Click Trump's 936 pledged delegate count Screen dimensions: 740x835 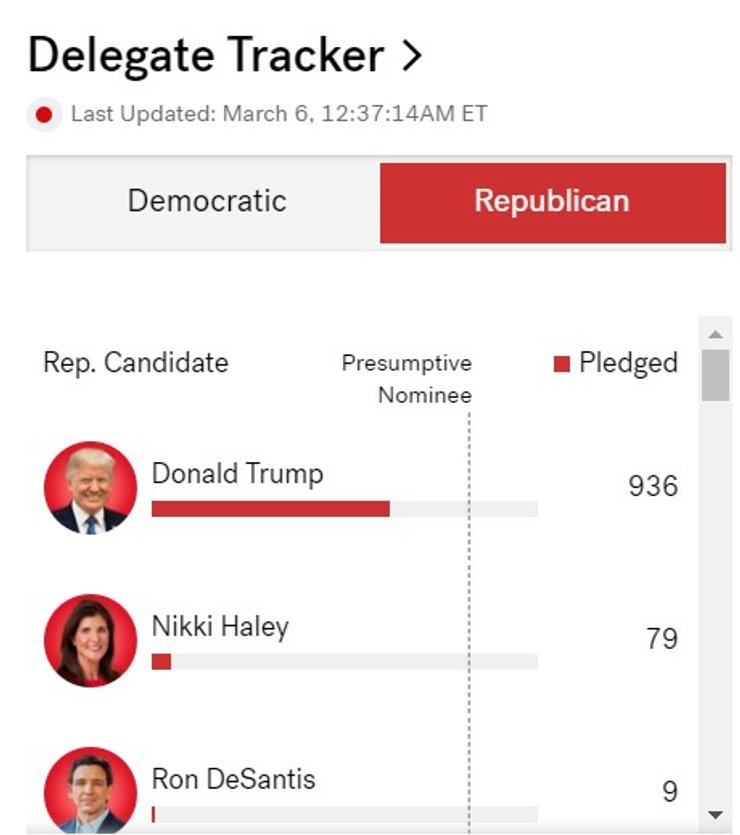pos(653,487)
